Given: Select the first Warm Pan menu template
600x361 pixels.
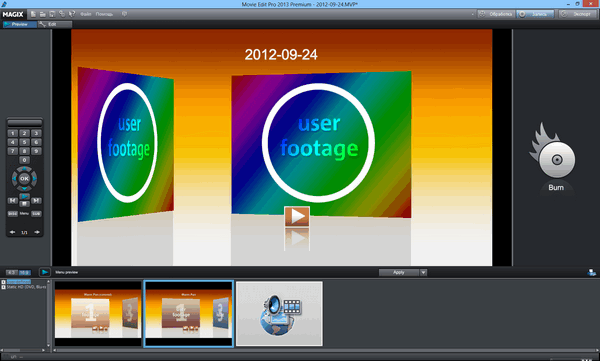Looking at the screenshot, I should coord(98,314).
